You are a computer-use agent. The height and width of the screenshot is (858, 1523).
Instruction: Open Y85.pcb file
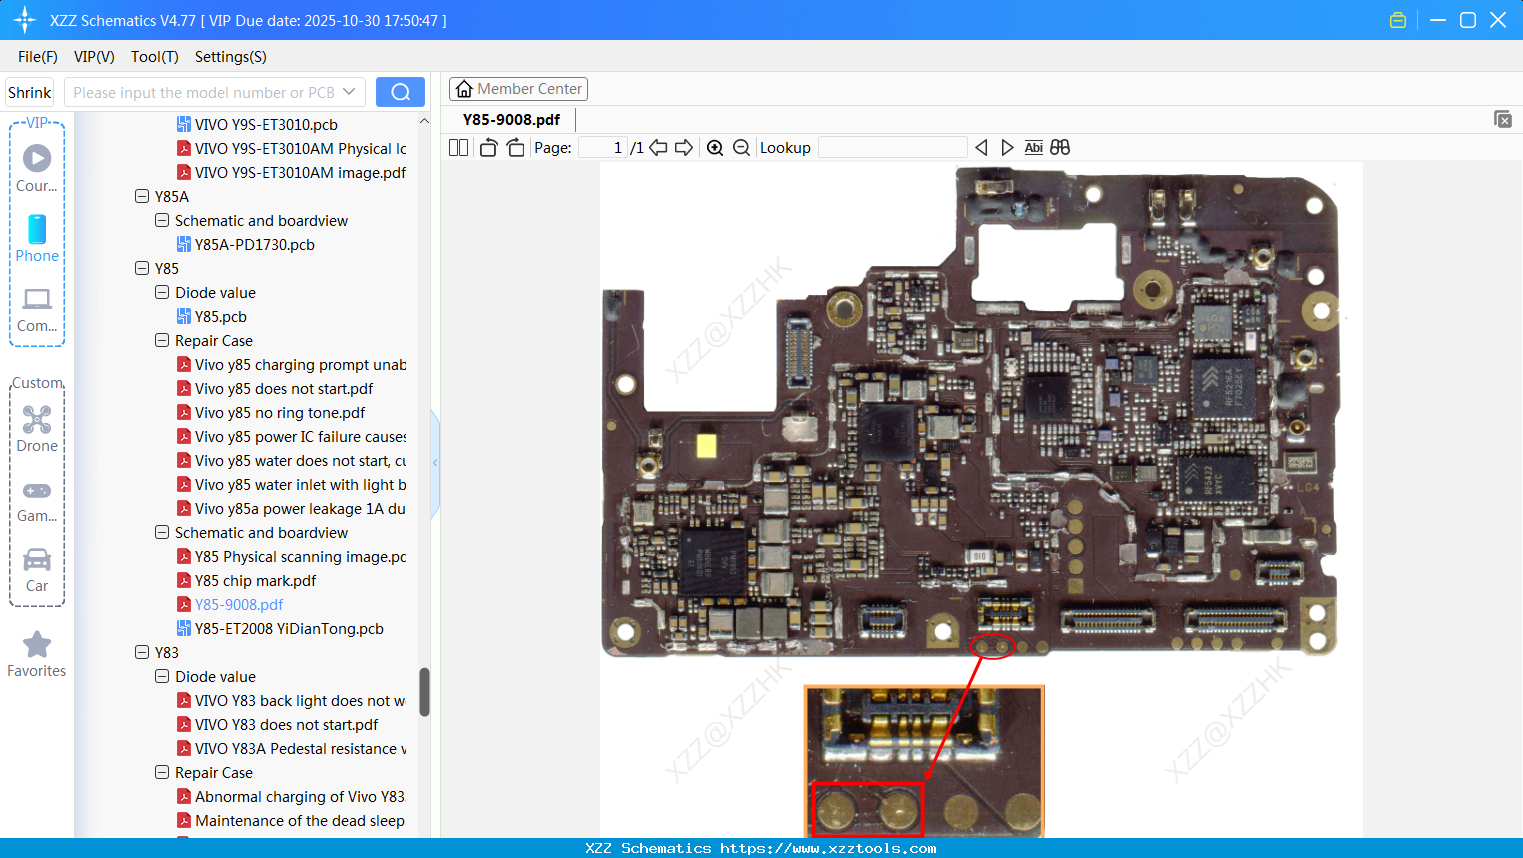[x=221, y=316]
